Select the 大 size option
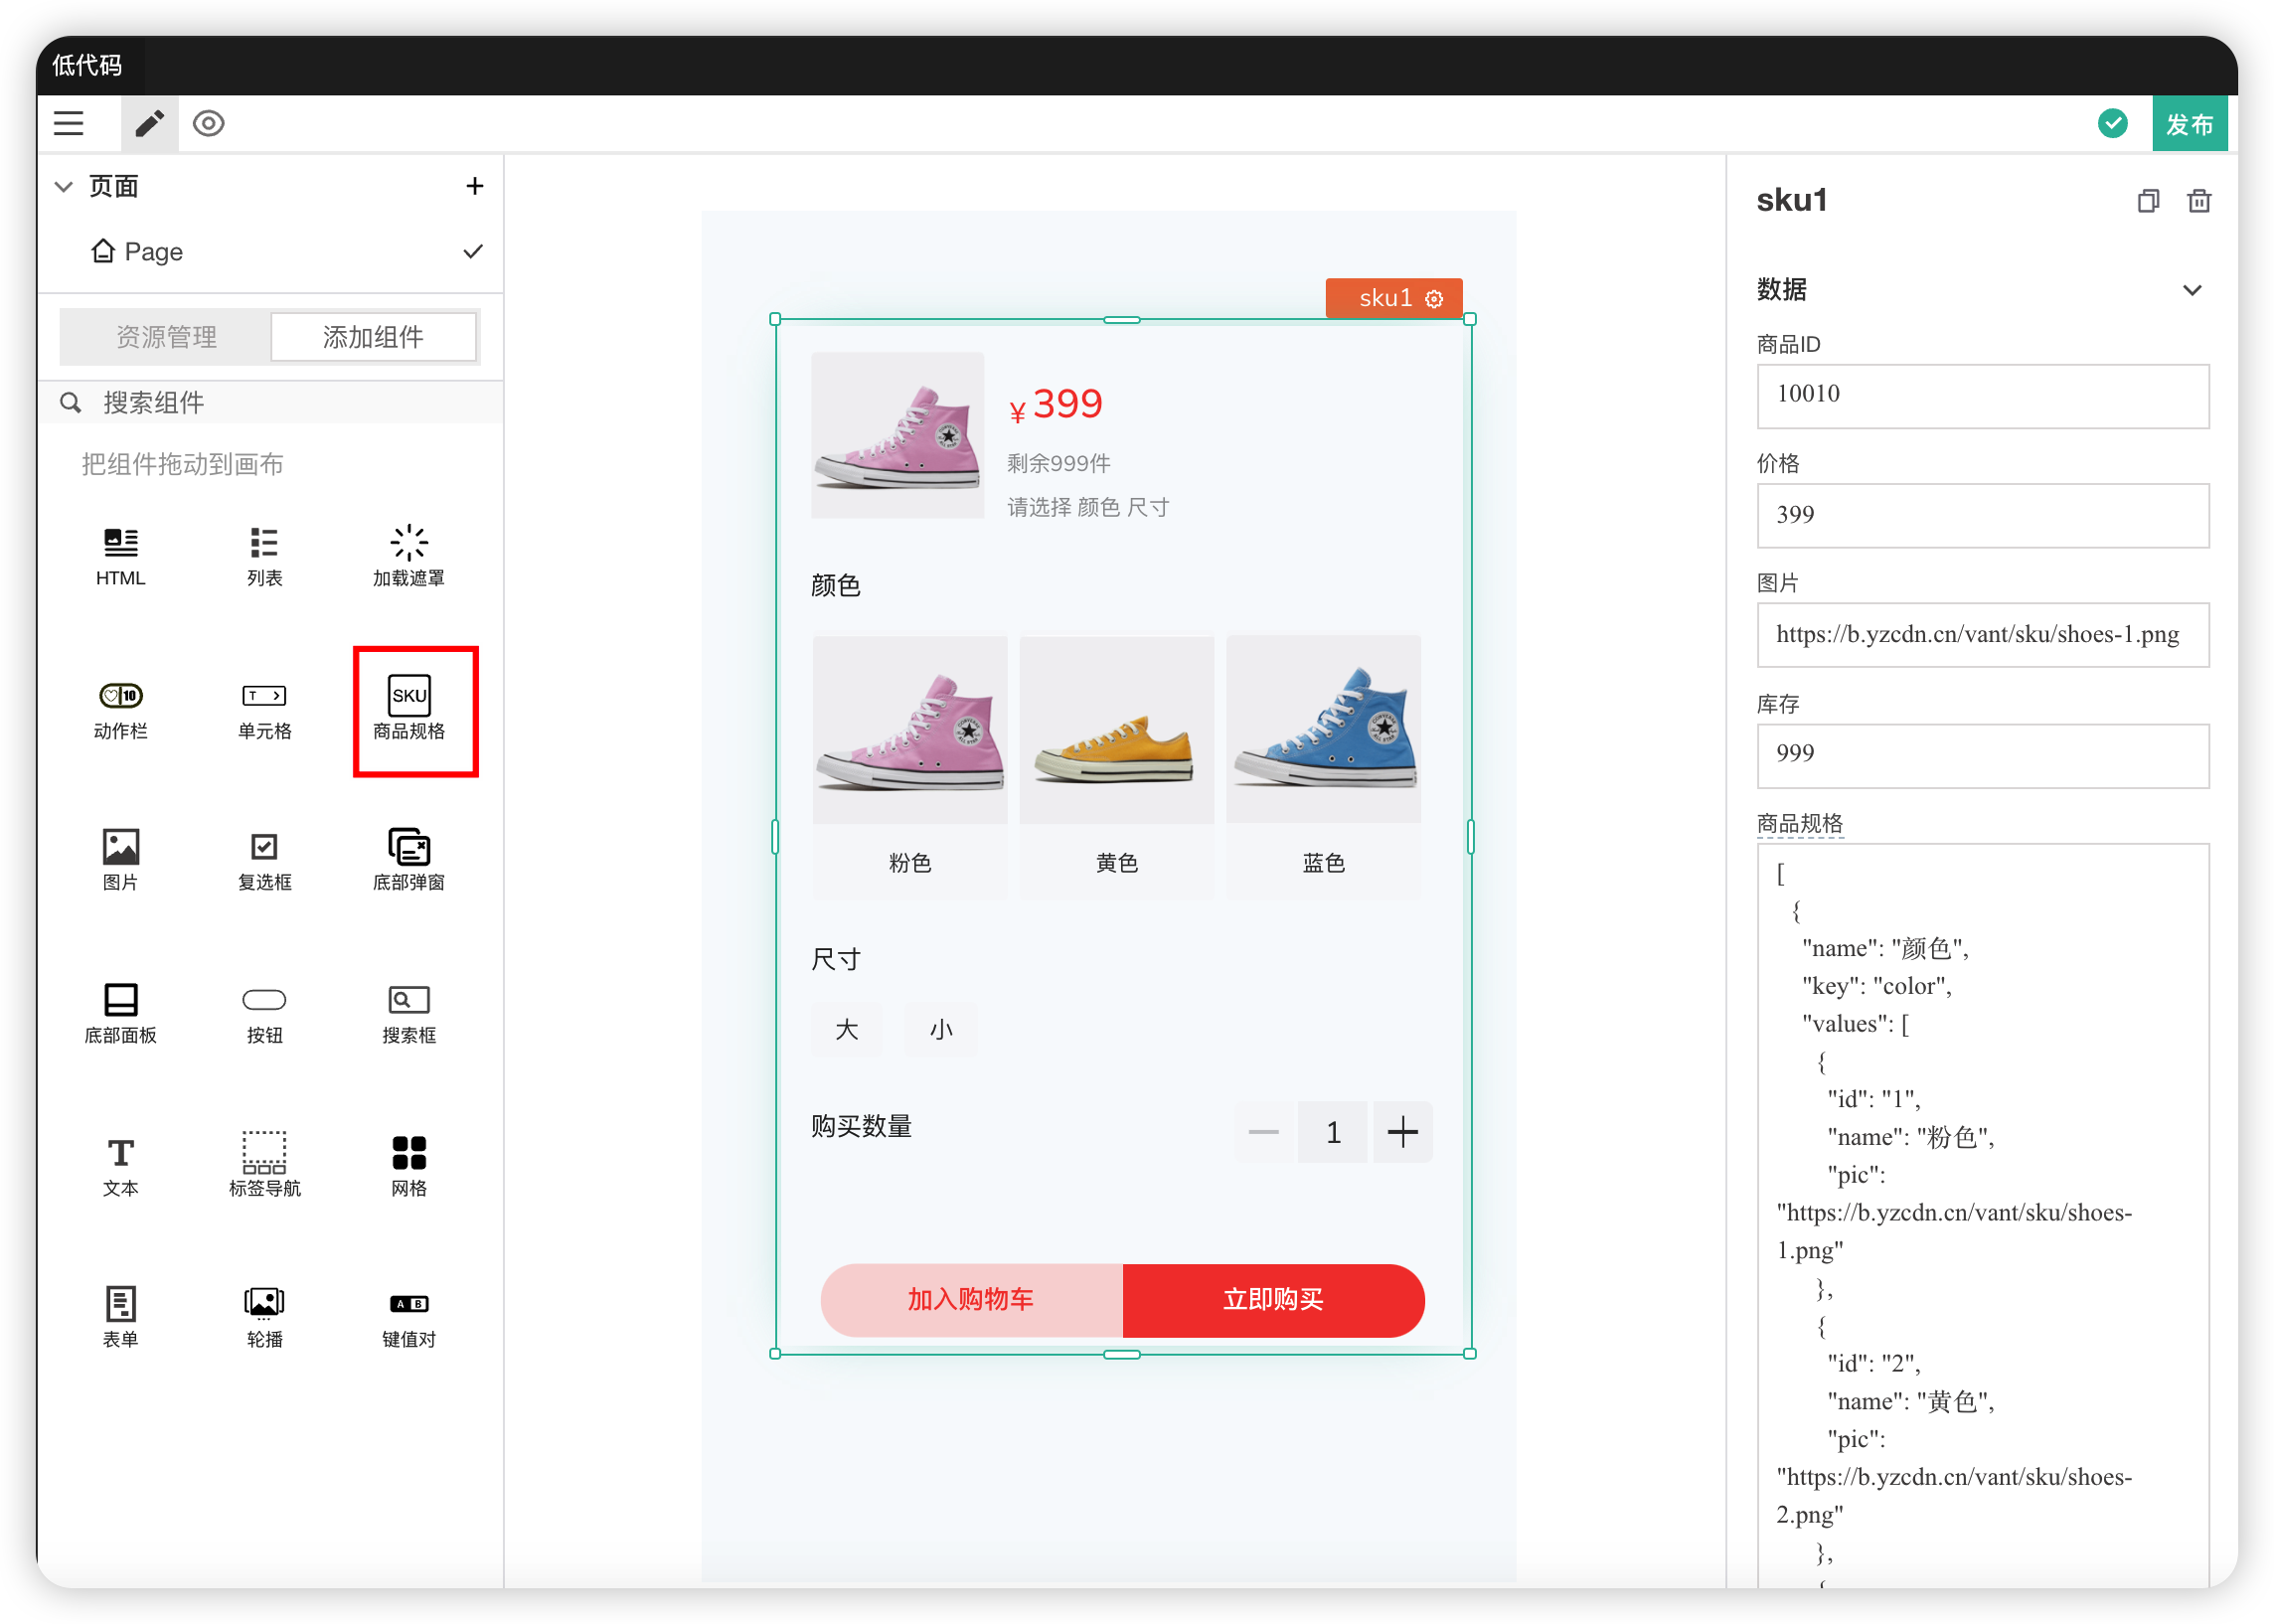The width and height of the screenshot is (2274, 1624). pyautogui.click(x=846, y=1029)
